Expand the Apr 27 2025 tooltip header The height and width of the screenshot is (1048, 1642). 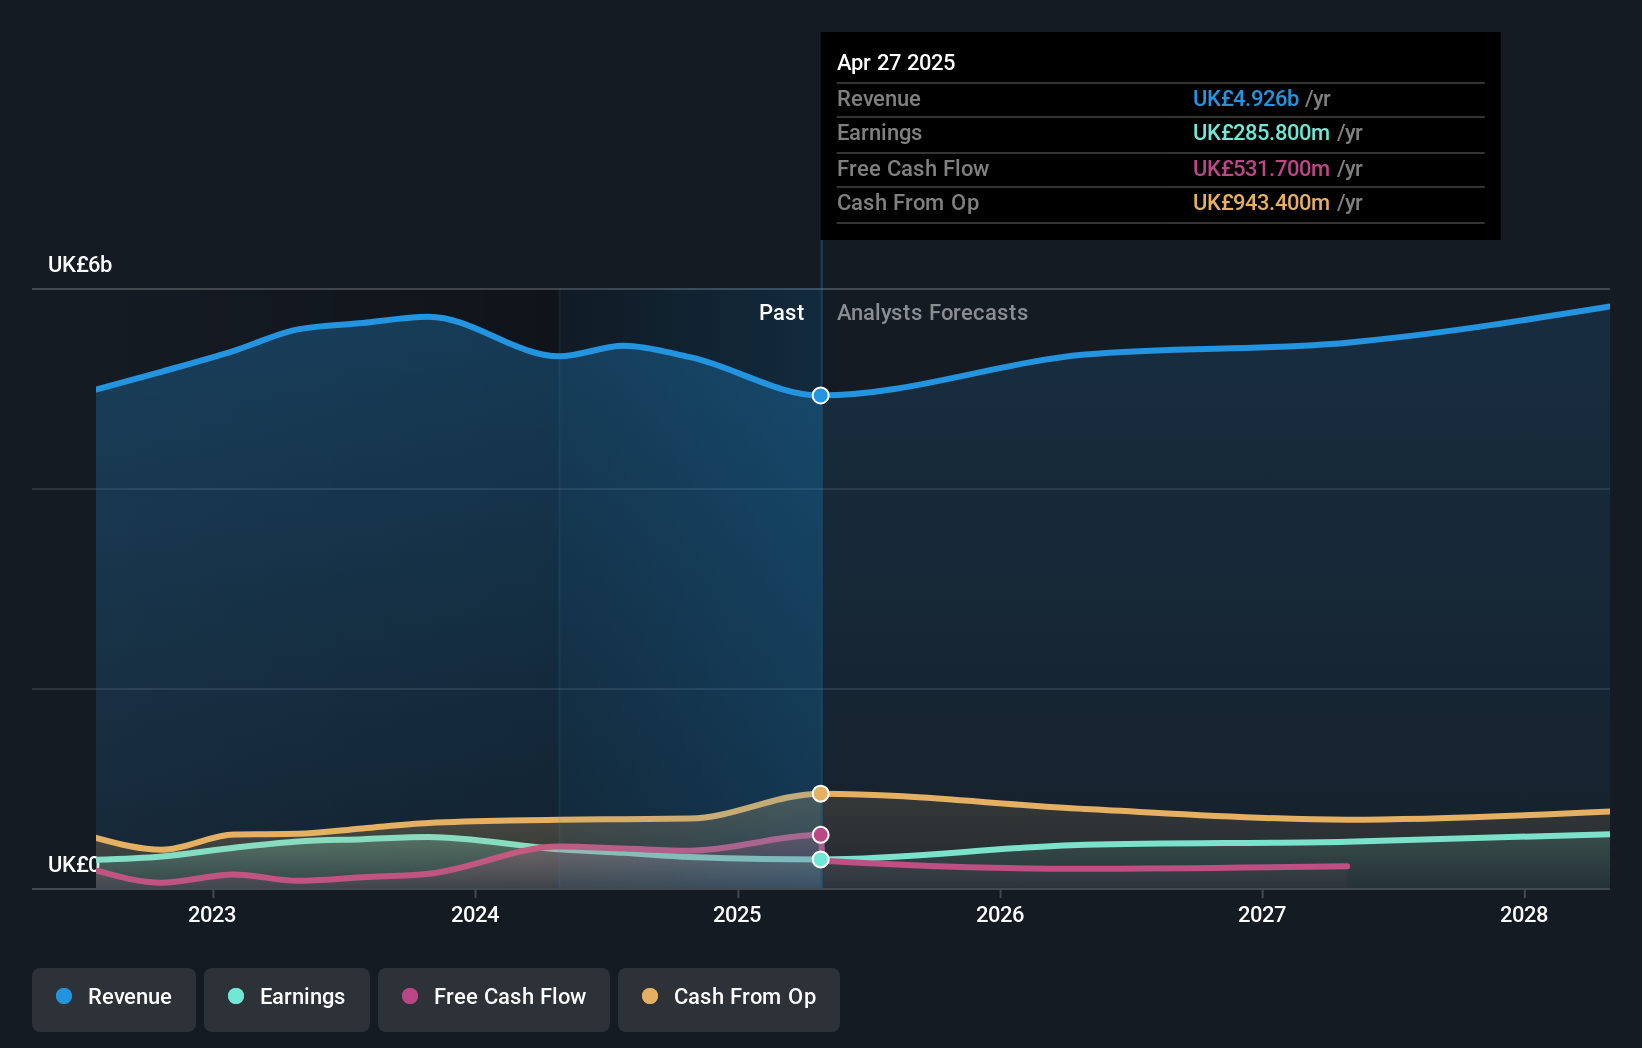(x=896, y=62)
